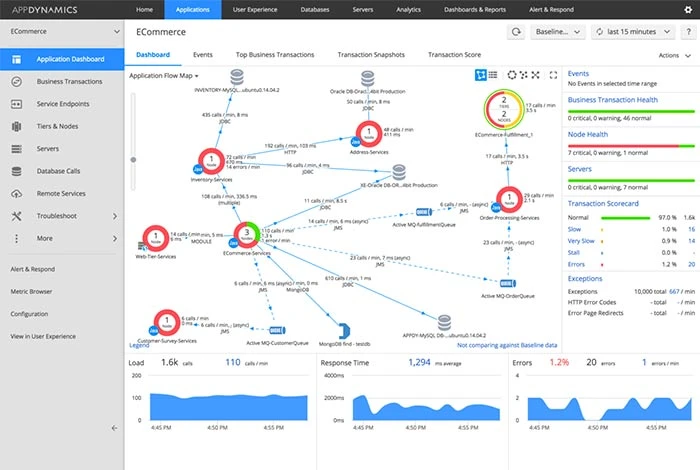The image size is (700, 470).
Task: Click the Oracle DB Production database icon at top
Action: (367, 79)
